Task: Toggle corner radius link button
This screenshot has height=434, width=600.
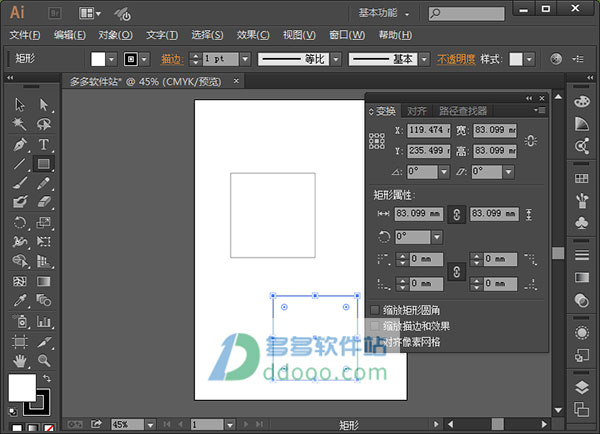Action: [x=457, y=272]
